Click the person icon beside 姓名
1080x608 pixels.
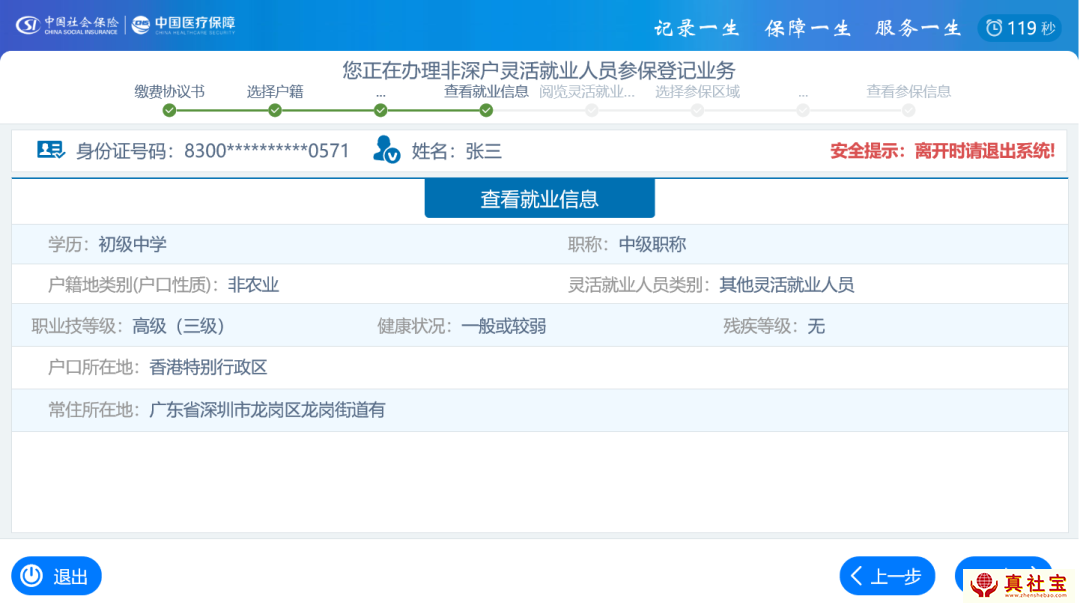click(386, 150)
